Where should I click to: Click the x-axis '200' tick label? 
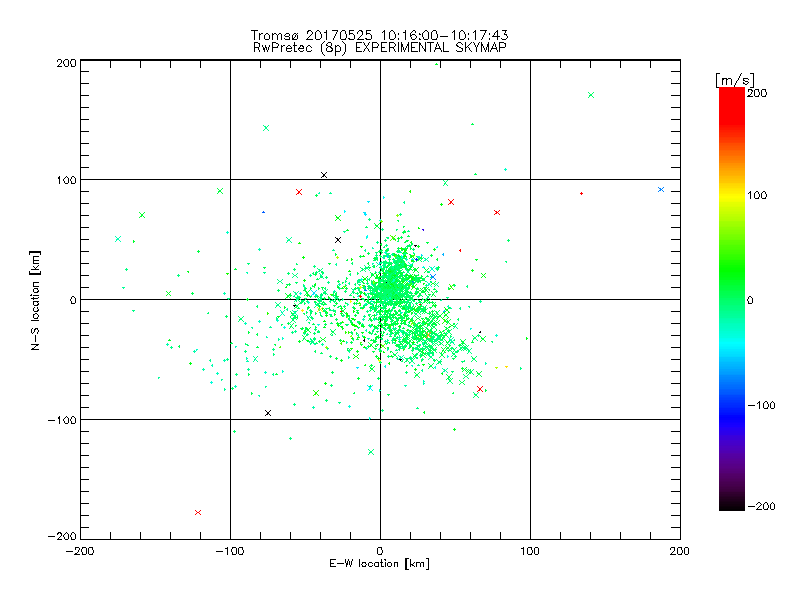680,551
